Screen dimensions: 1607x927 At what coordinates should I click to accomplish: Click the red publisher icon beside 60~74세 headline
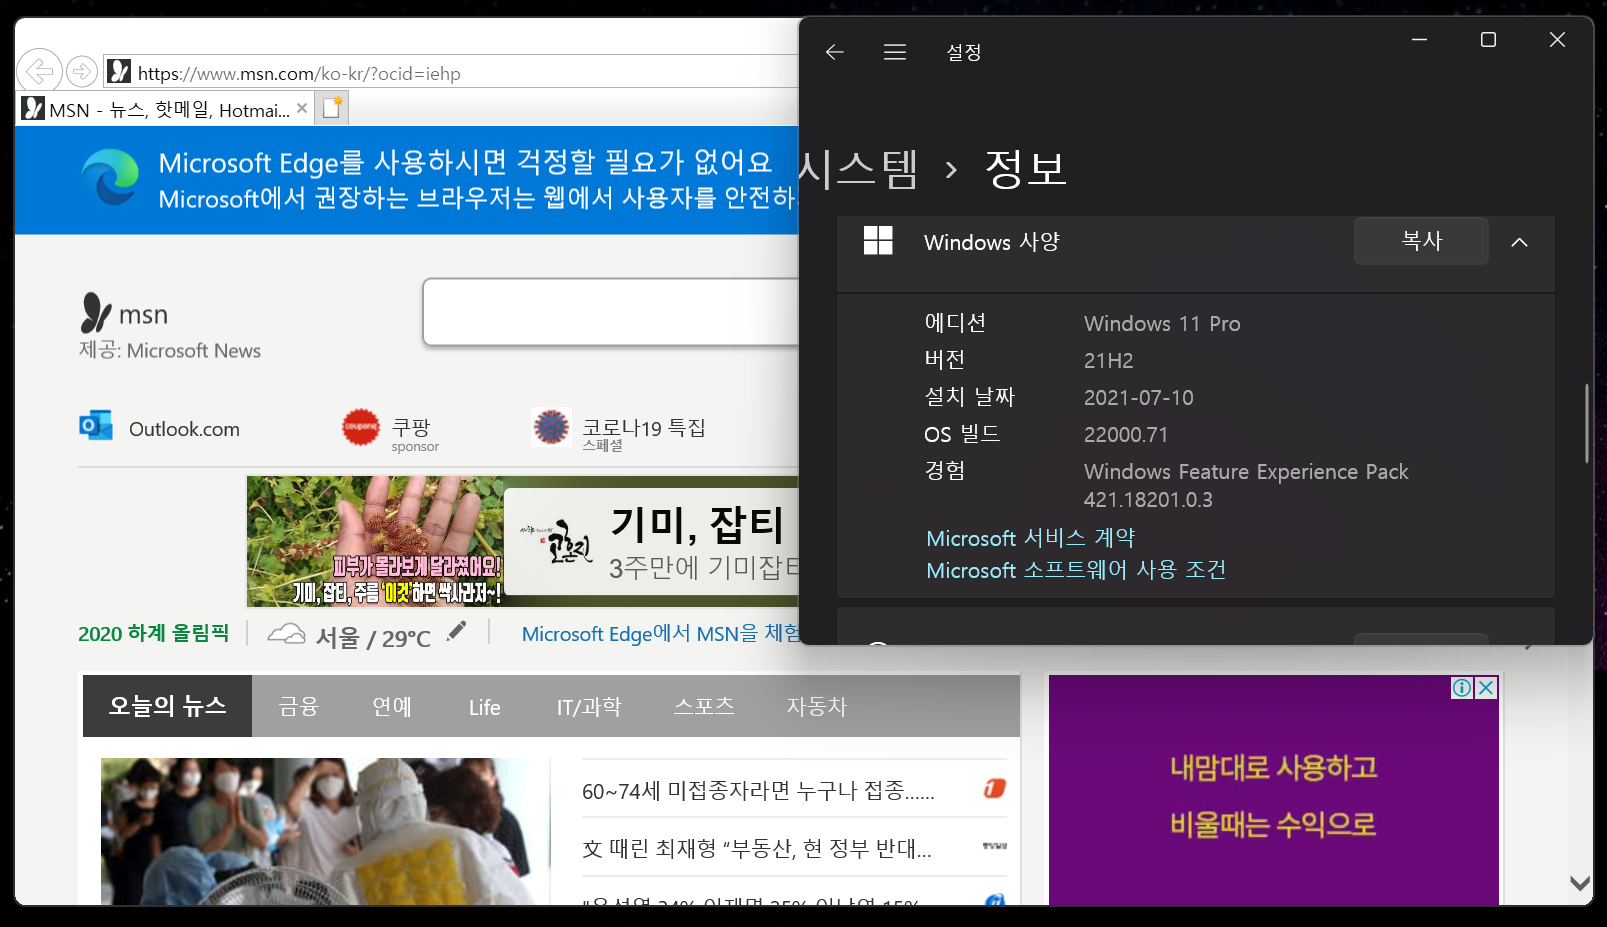[995, 789]
